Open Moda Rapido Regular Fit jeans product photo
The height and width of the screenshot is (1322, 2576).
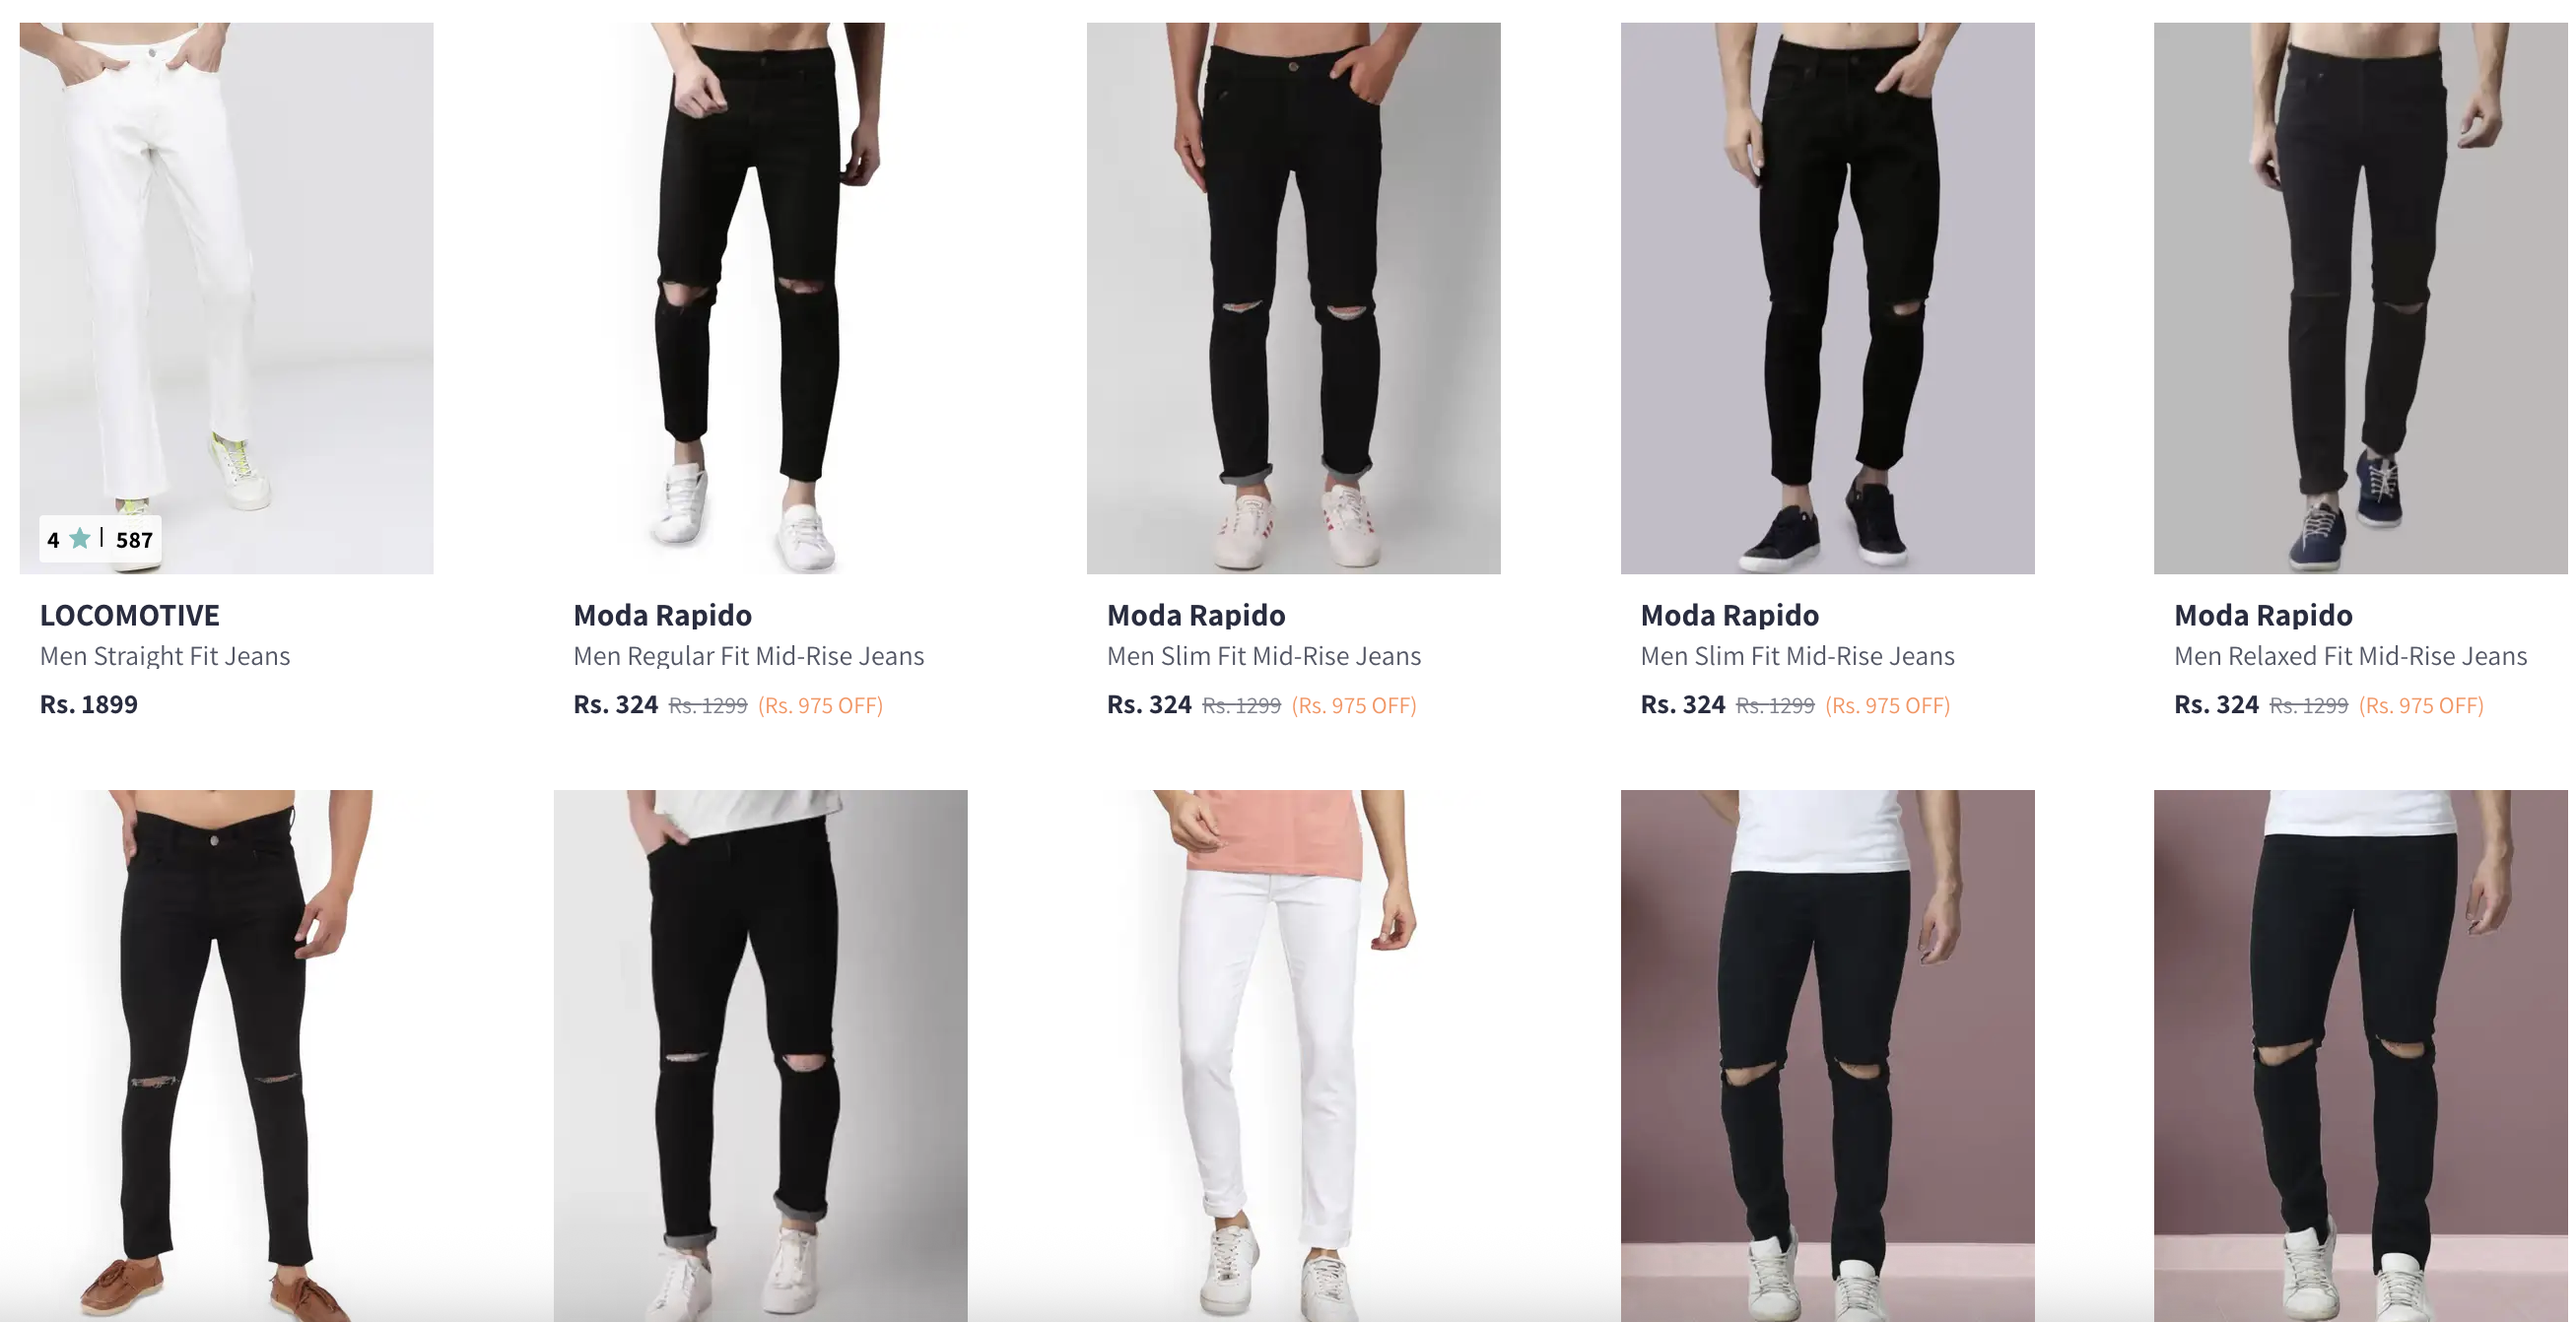(760, 298)
